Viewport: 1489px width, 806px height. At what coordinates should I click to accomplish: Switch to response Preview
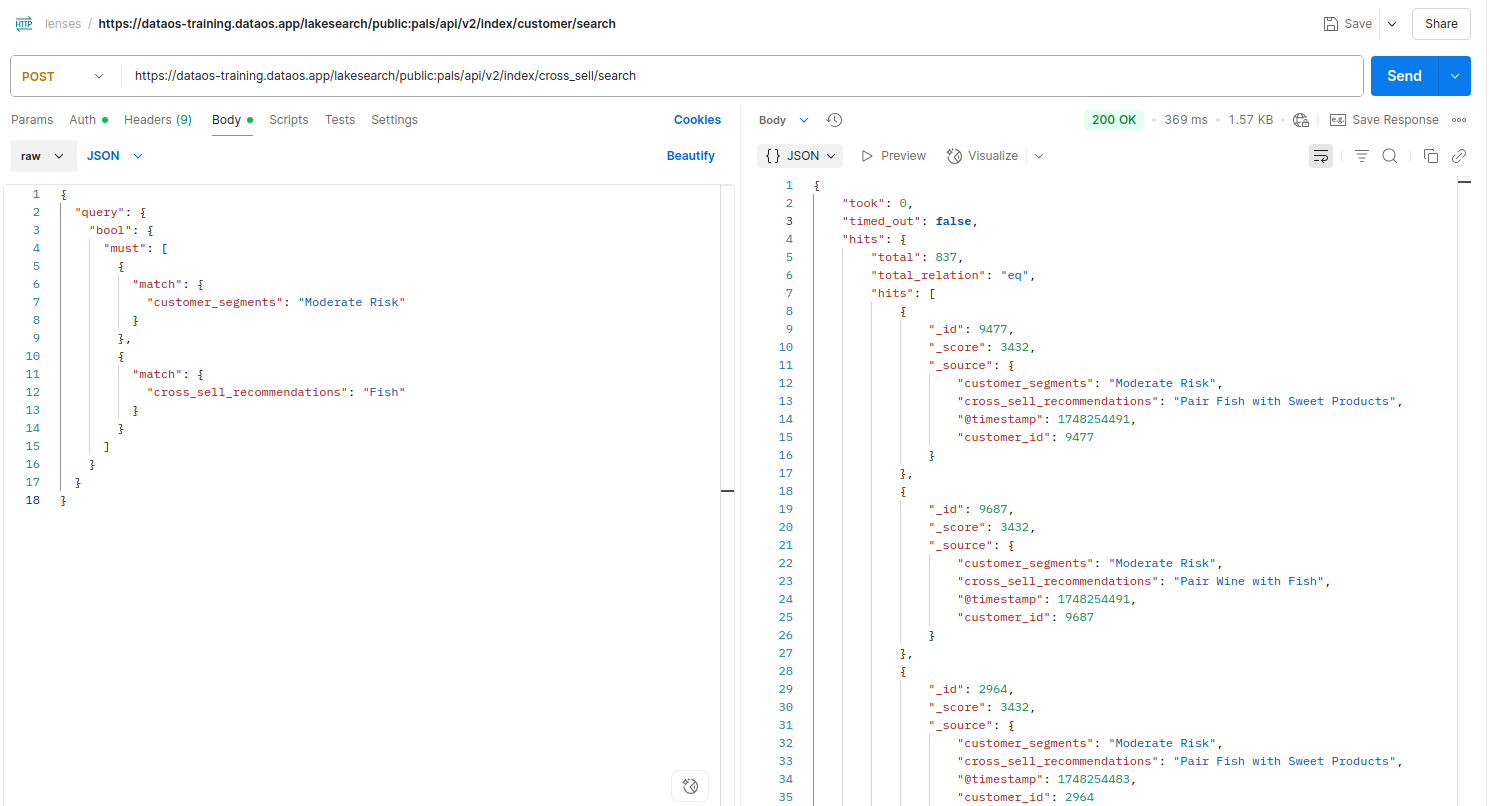pos(893,156)
